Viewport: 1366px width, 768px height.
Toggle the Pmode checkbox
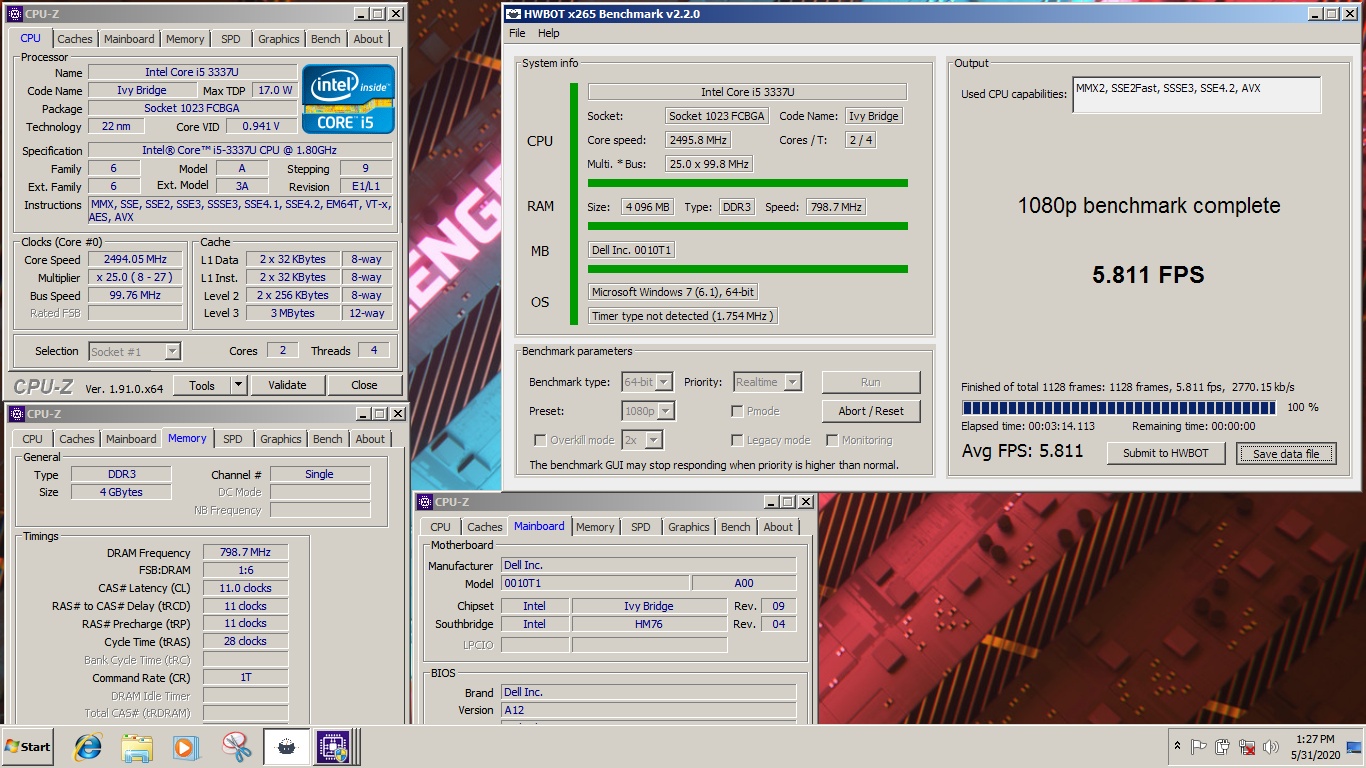(737, 411)
